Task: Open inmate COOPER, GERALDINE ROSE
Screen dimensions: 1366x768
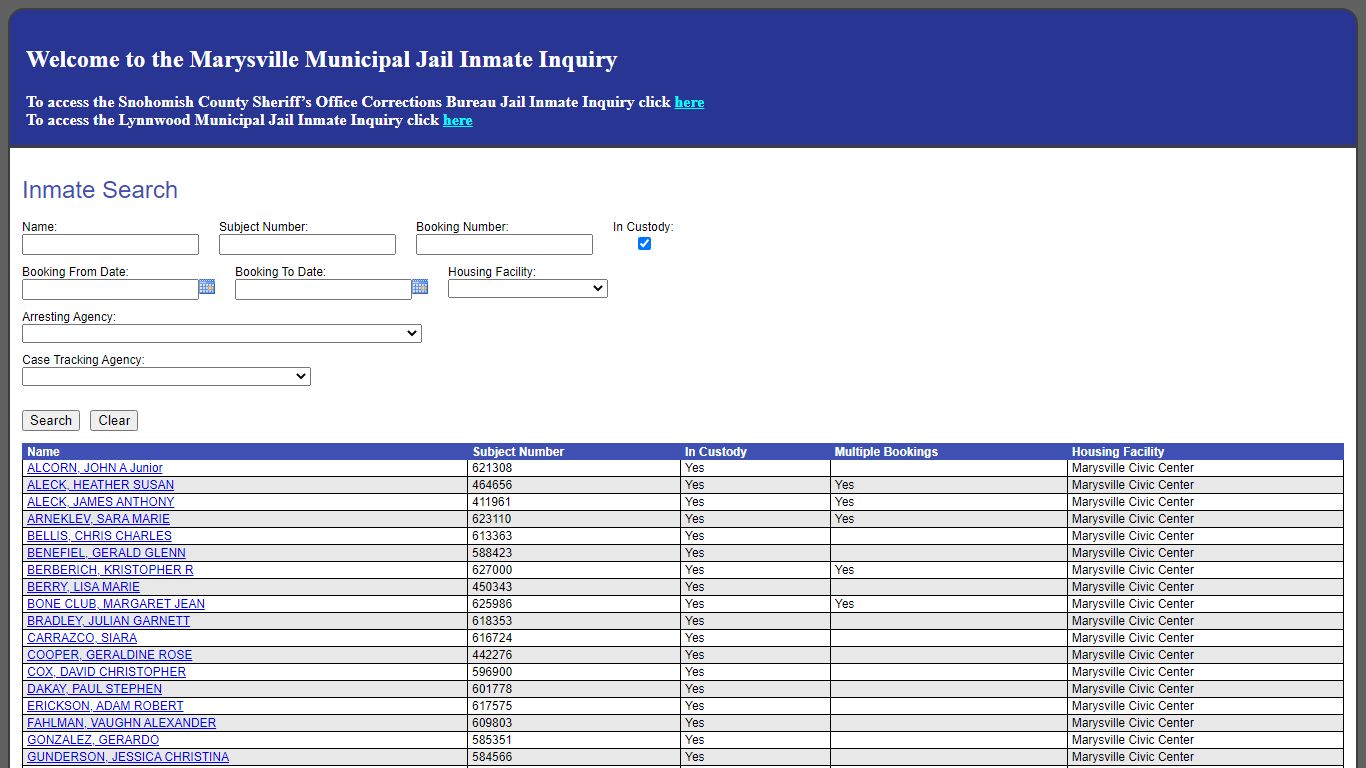Action: pos(109,655)
